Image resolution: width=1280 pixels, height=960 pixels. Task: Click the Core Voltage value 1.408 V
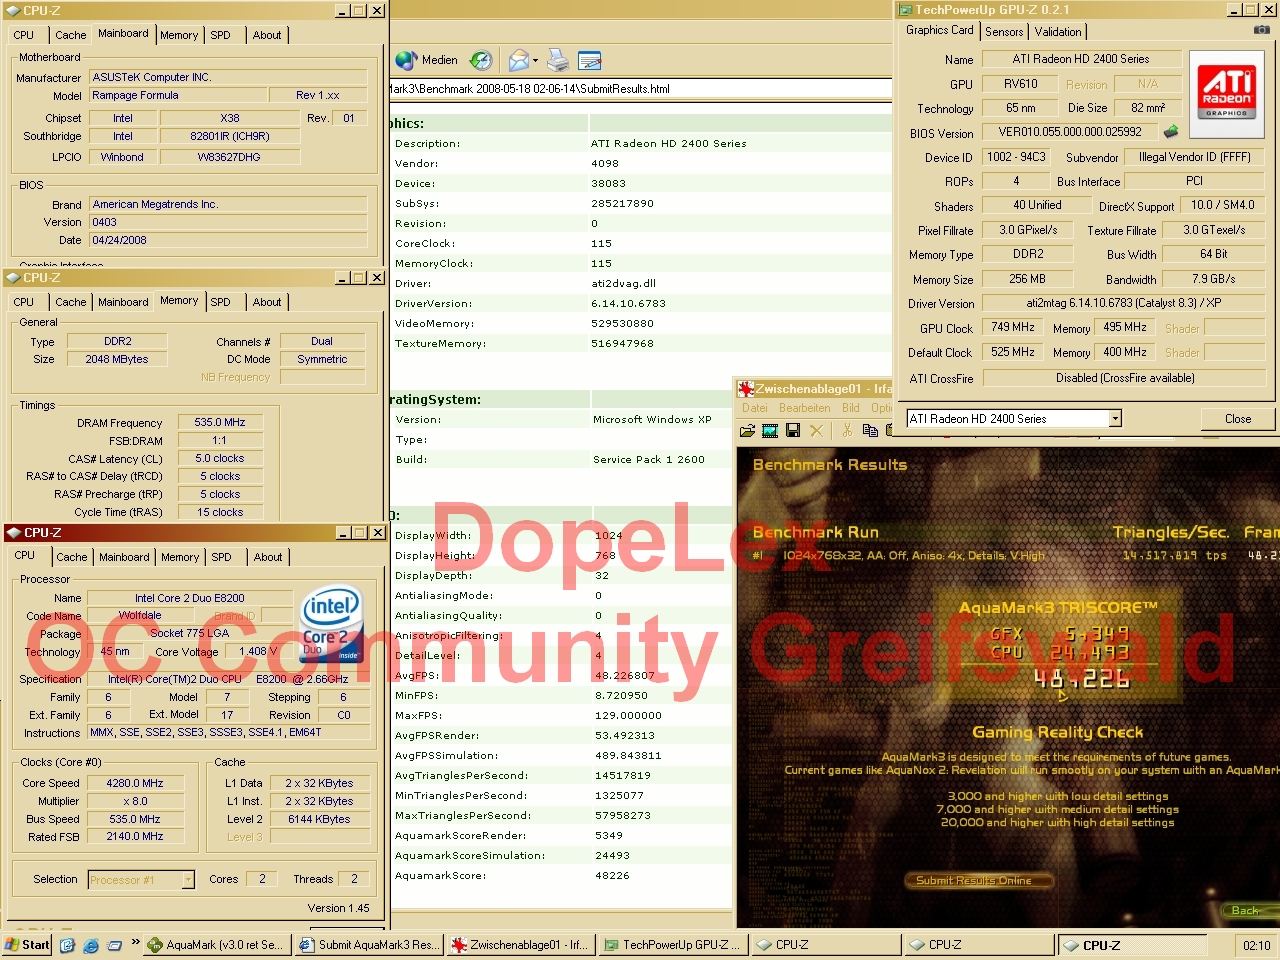[x=258, y=652]
